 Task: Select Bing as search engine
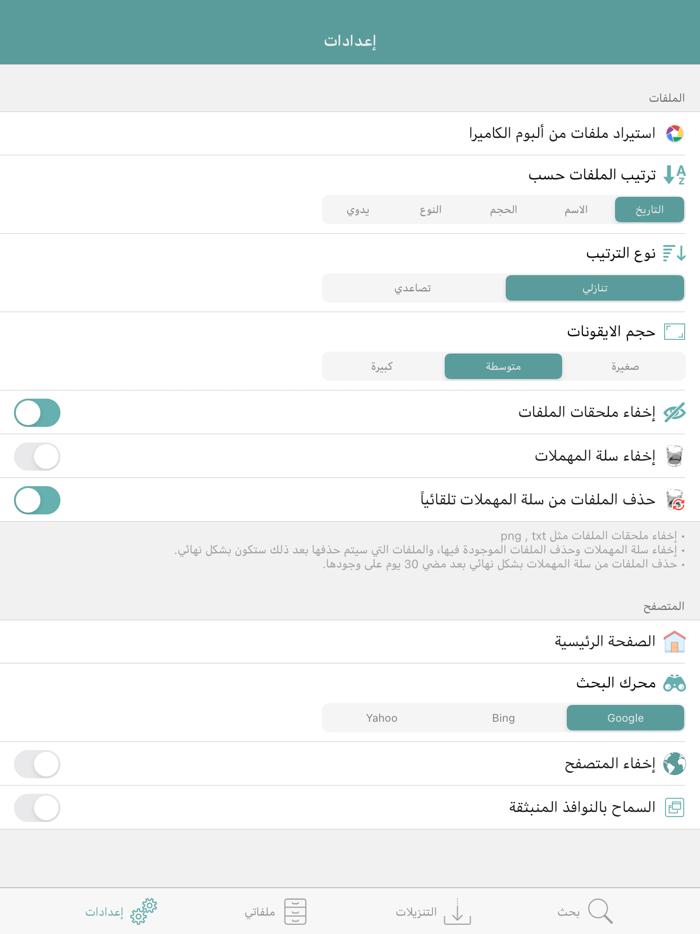(503, 717)
